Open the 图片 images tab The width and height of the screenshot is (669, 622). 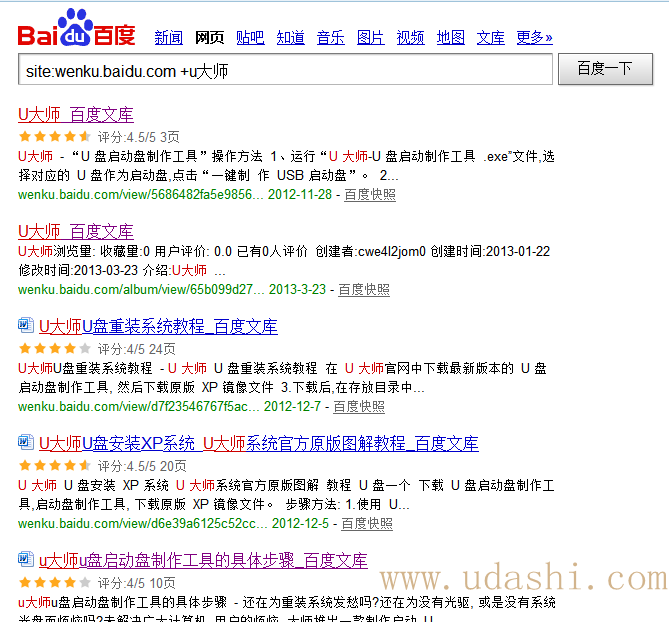(370, 38)
